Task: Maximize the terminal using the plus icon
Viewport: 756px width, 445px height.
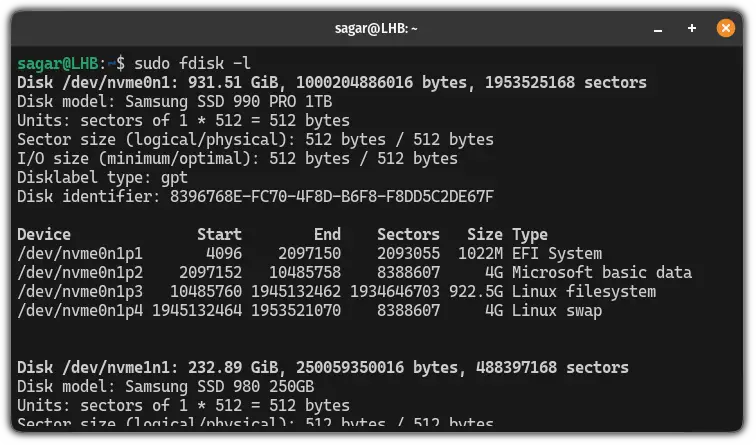Action: tap(691, 28)
